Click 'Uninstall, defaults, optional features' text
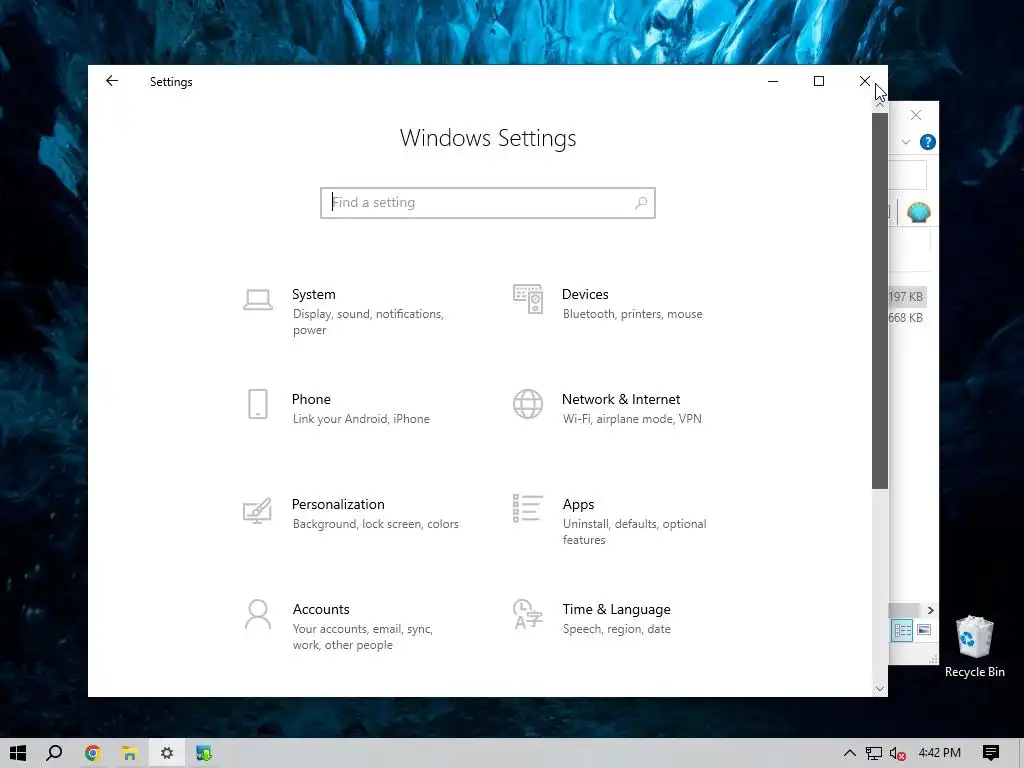The image size is (1024, 768). [x=635, y=532]
